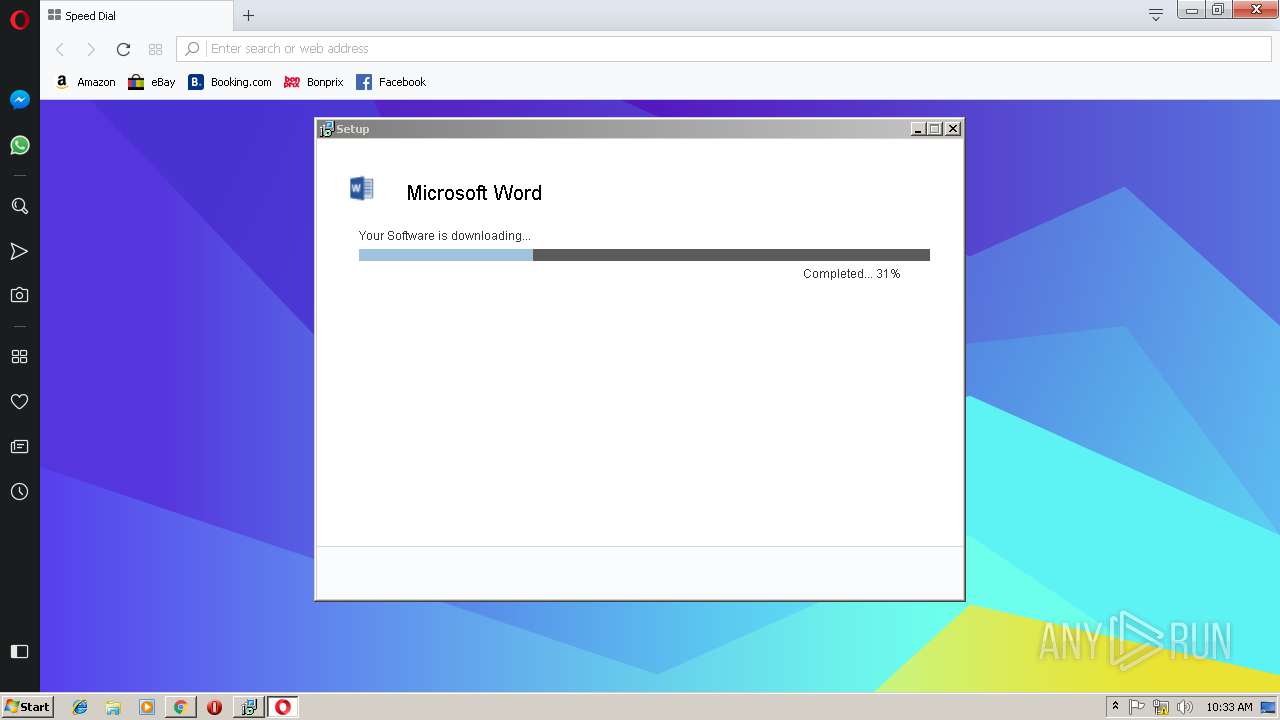Open the Opera menu logo
1280x720 pixels.
point(19,19)
